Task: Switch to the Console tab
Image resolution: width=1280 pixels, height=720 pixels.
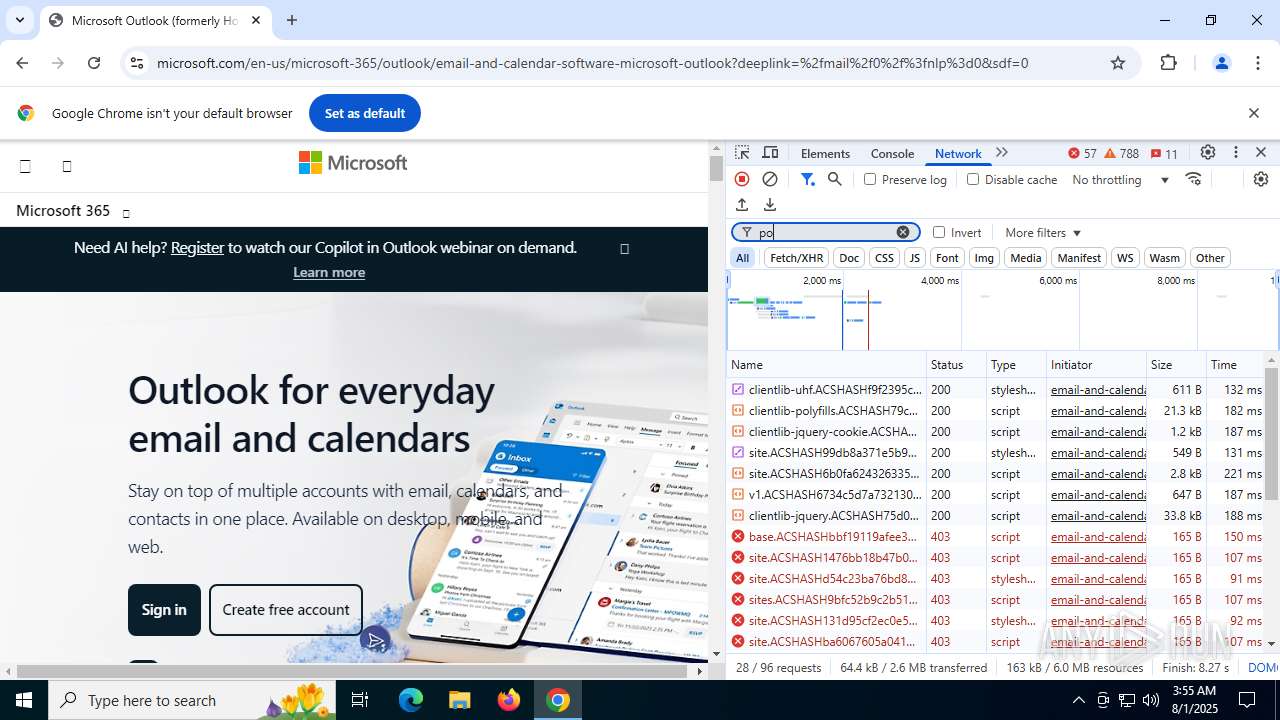Action: [x=892, y=153]
